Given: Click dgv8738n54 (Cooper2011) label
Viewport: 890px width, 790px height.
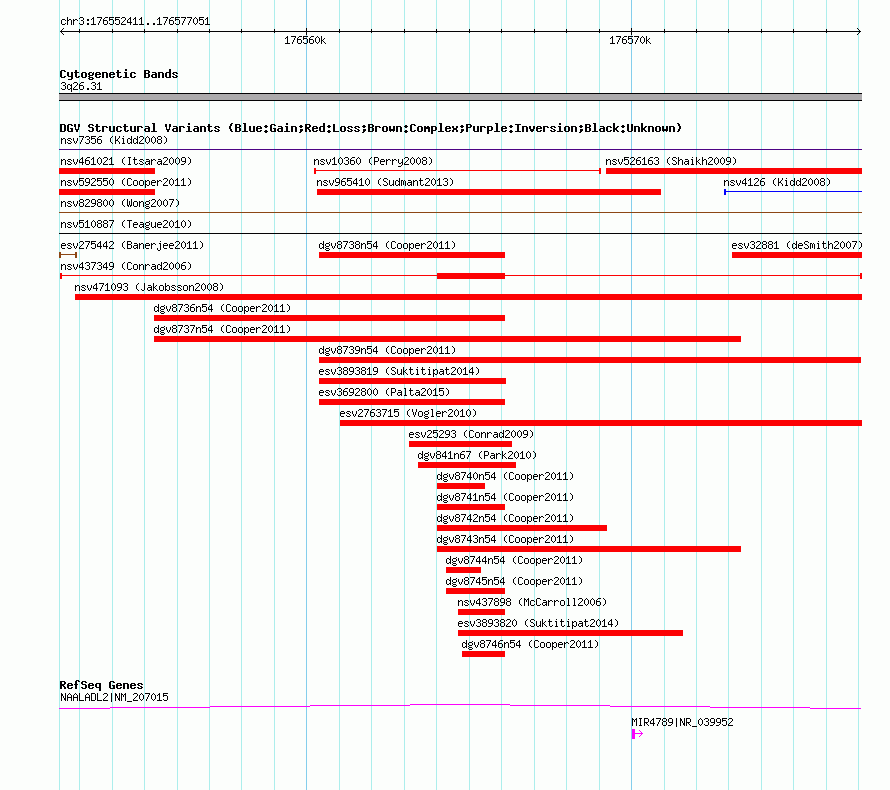Looking at the screenshot, I should point(387,245).
